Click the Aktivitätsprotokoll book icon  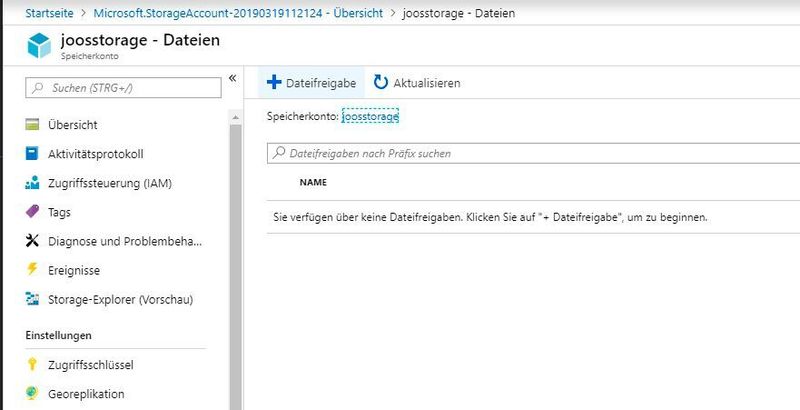pos(32,153)
